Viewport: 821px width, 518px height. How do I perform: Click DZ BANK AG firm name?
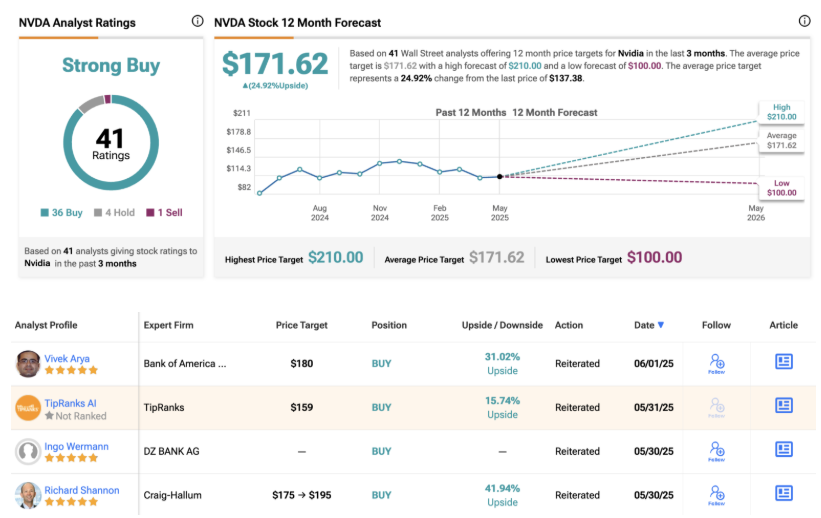[171, 451]
